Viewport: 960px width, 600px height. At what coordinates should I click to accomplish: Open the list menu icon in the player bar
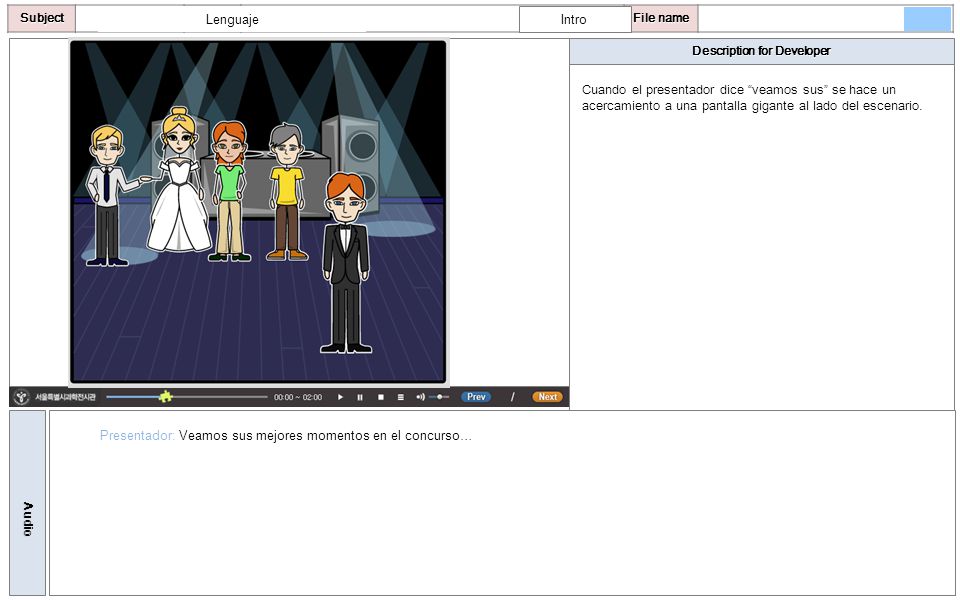click(400, 397)
